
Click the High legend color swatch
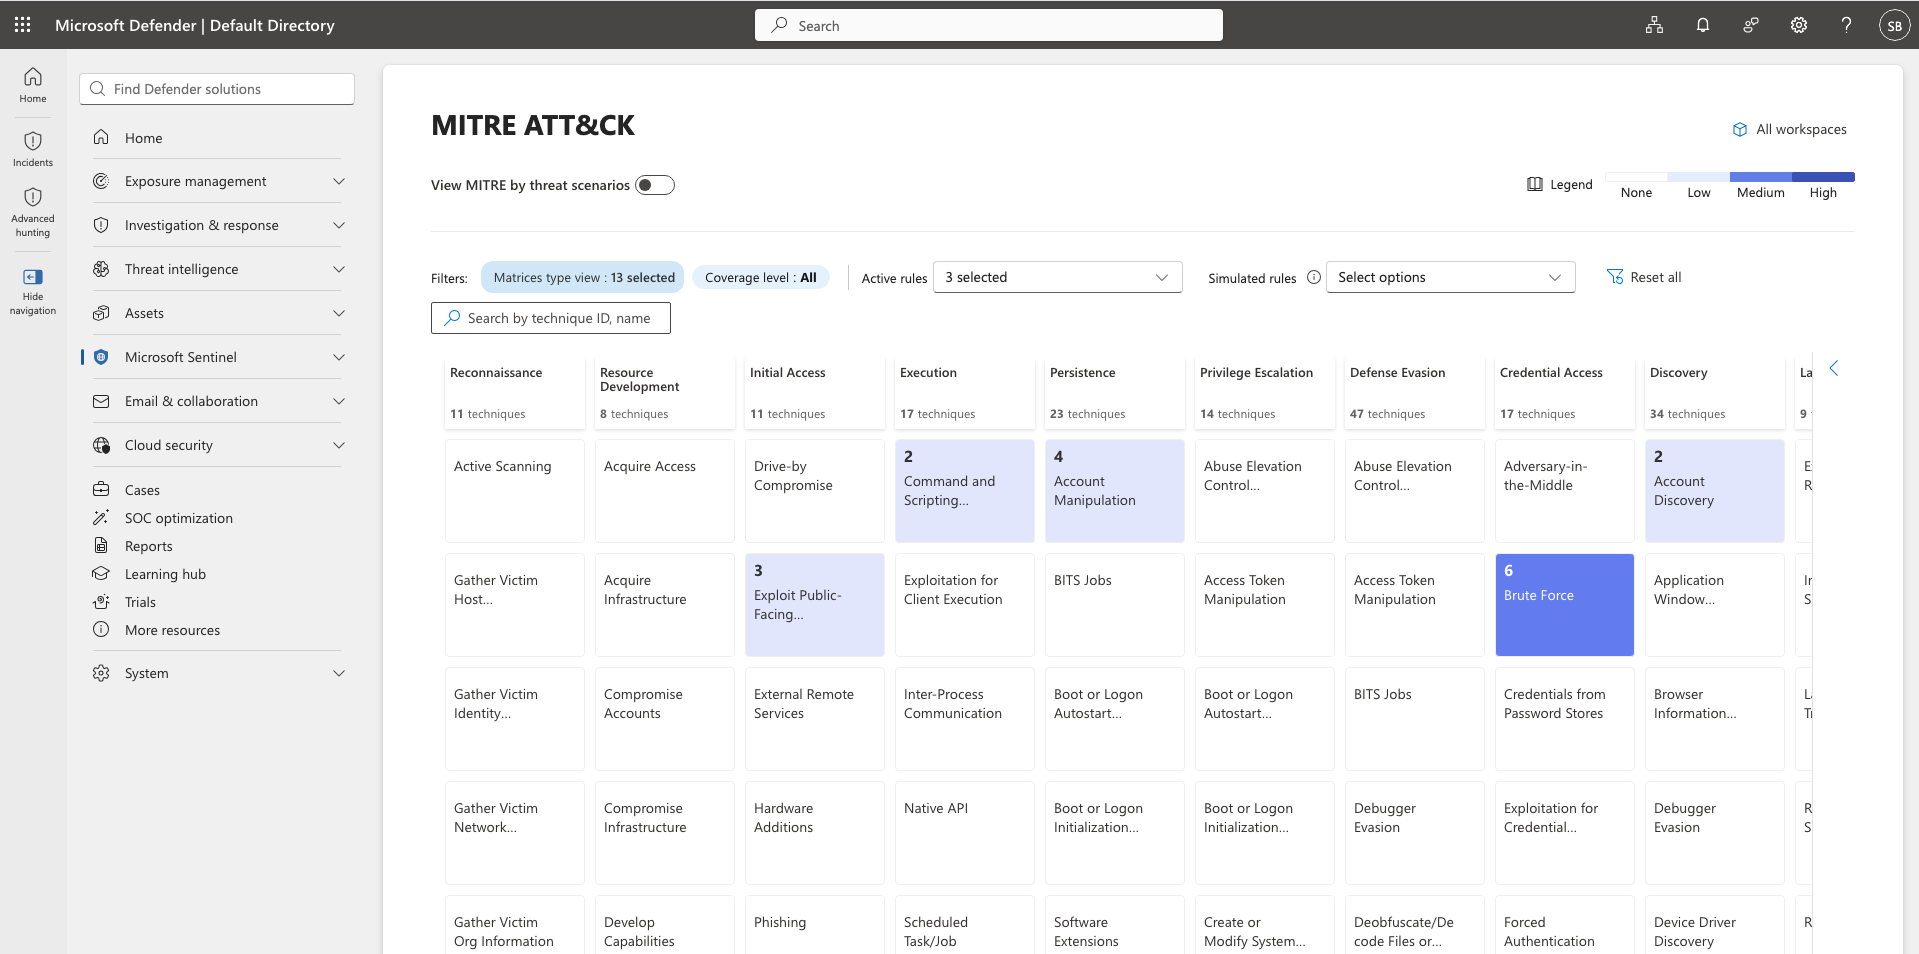(x=1823, y=177)
